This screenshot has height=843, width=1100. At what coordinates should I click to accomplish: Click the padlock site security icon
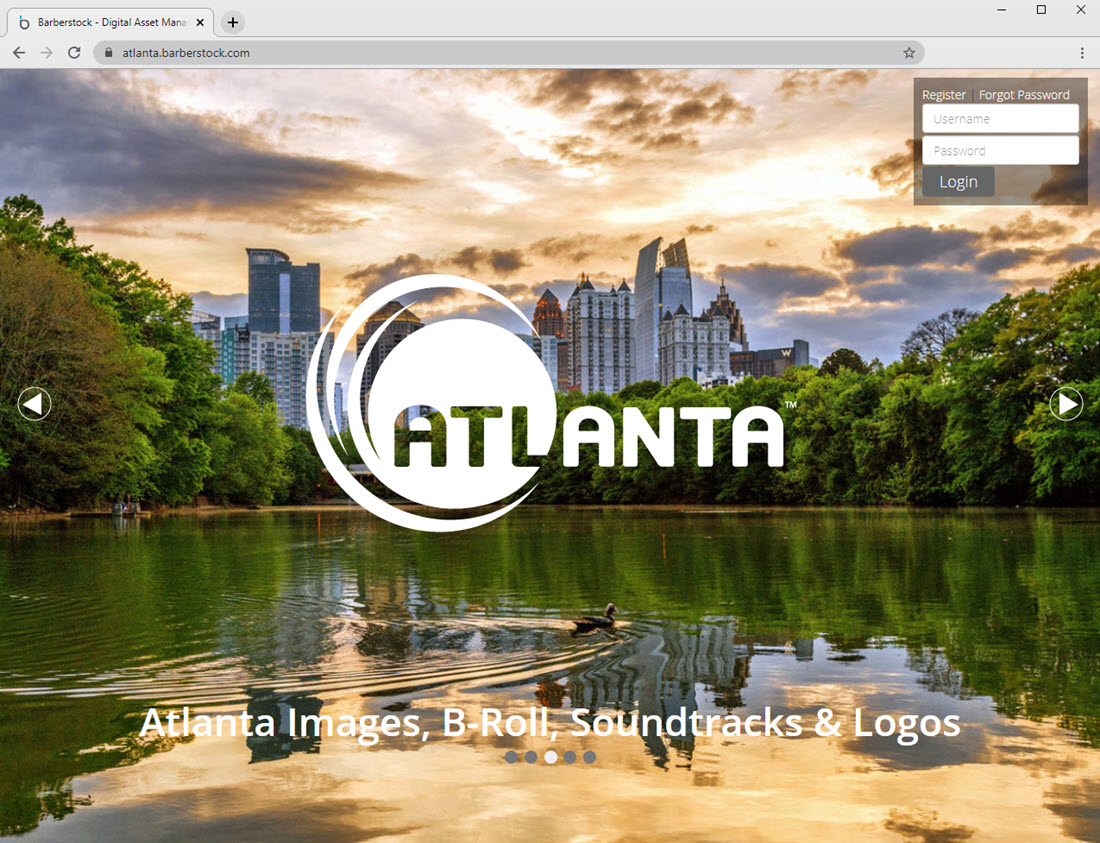click(x=108, y=53)
